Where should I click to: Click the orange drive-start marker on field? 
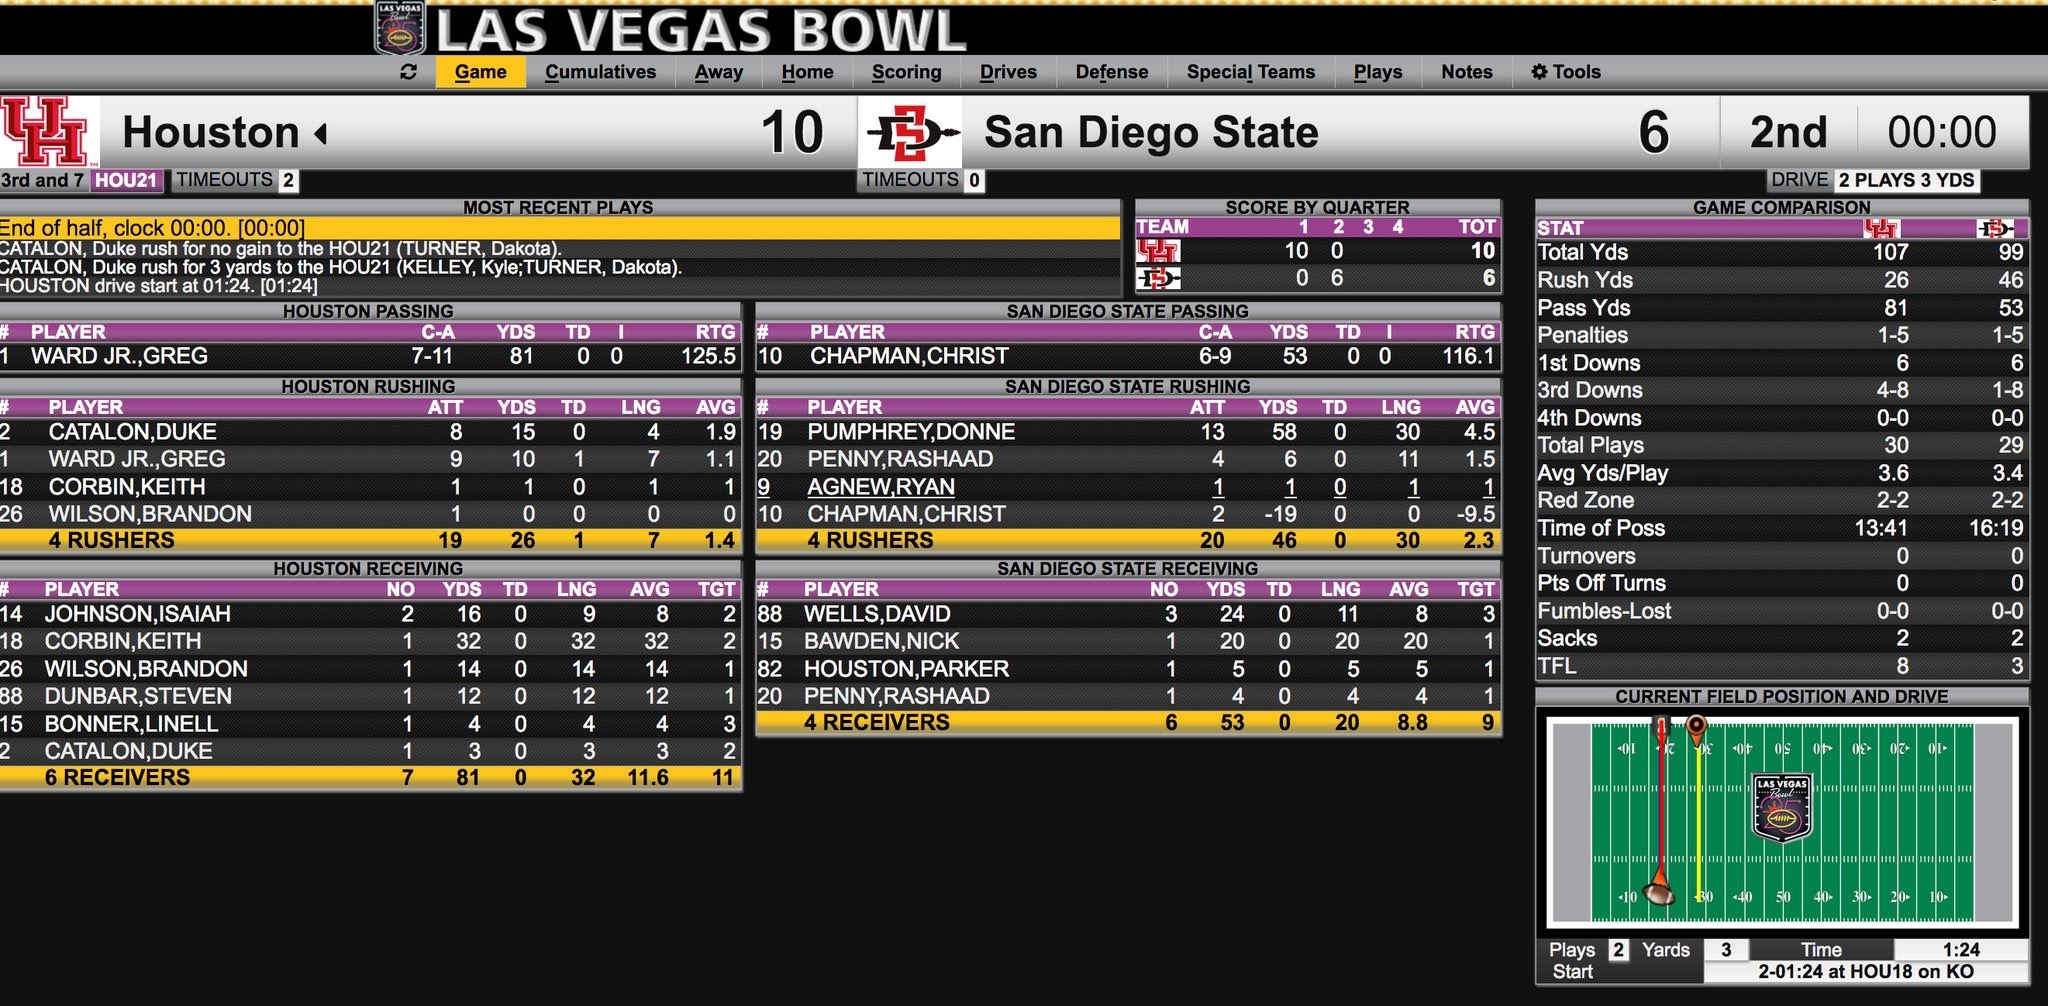pos(1696,729)
